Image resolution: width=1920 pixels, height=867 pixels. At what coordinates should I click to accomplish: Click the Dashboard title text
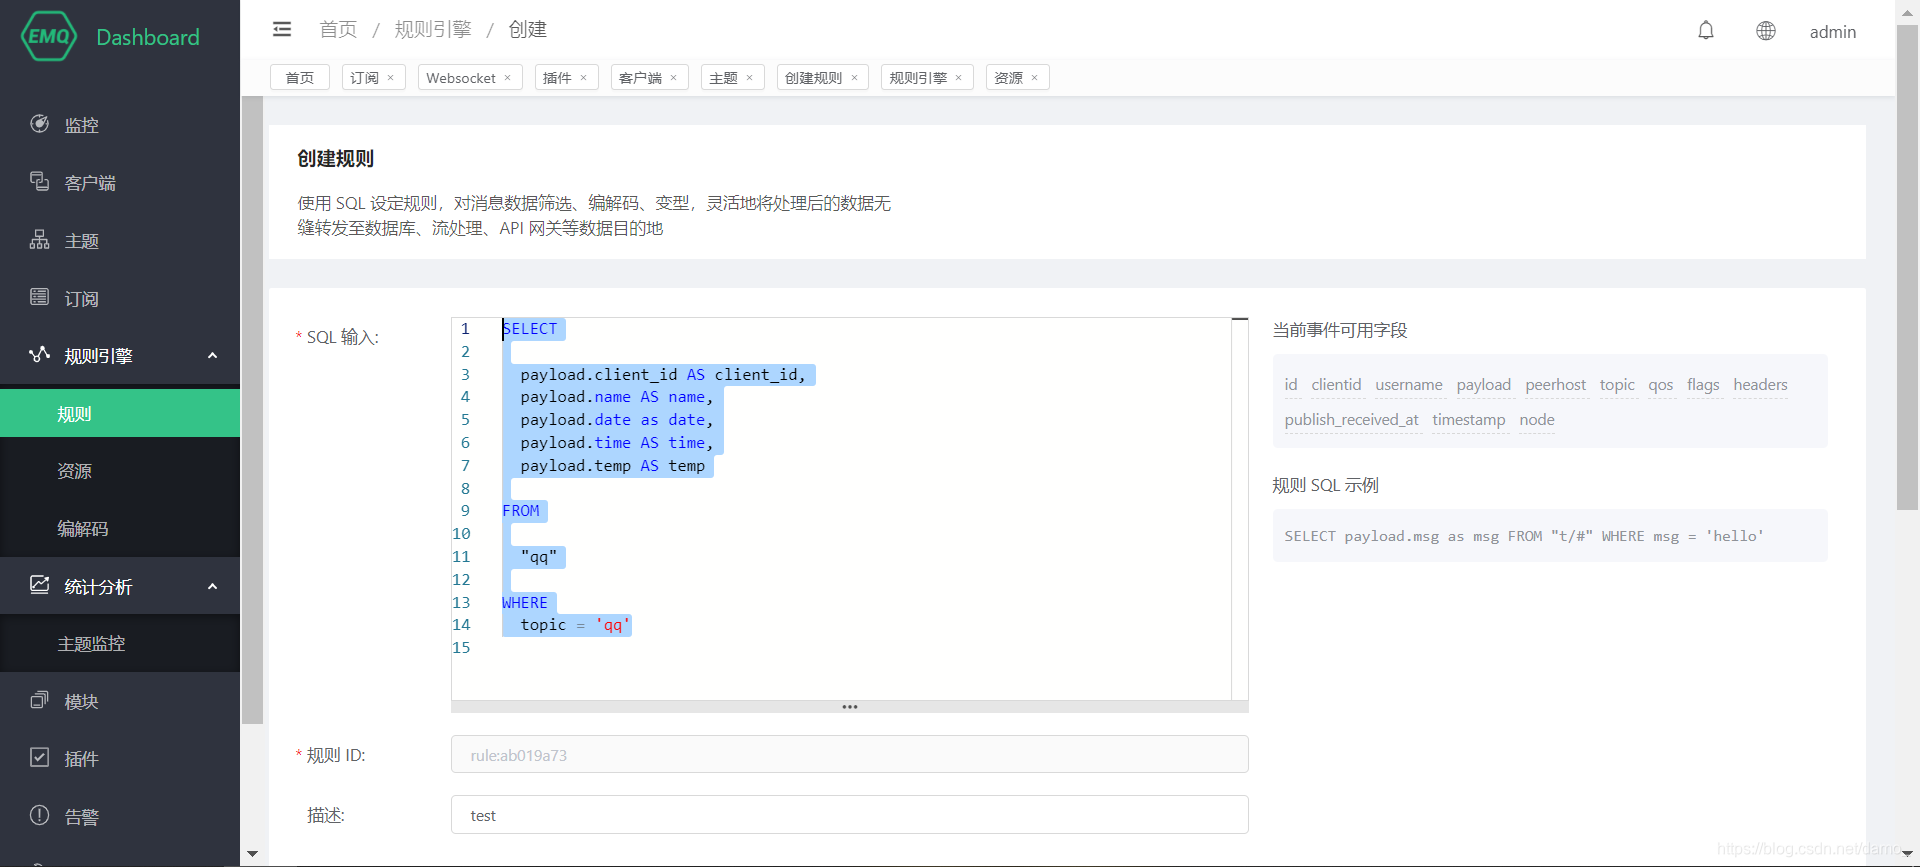[148, 37]
